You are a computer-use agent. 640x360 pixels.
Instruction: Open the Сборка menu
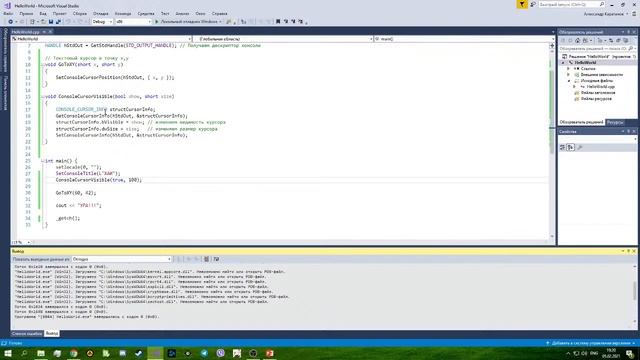80,13
